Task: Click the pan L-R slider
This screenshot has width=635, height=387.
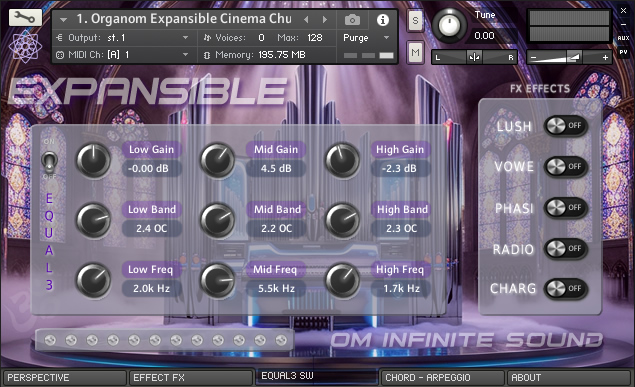Action: click(474, 57)
